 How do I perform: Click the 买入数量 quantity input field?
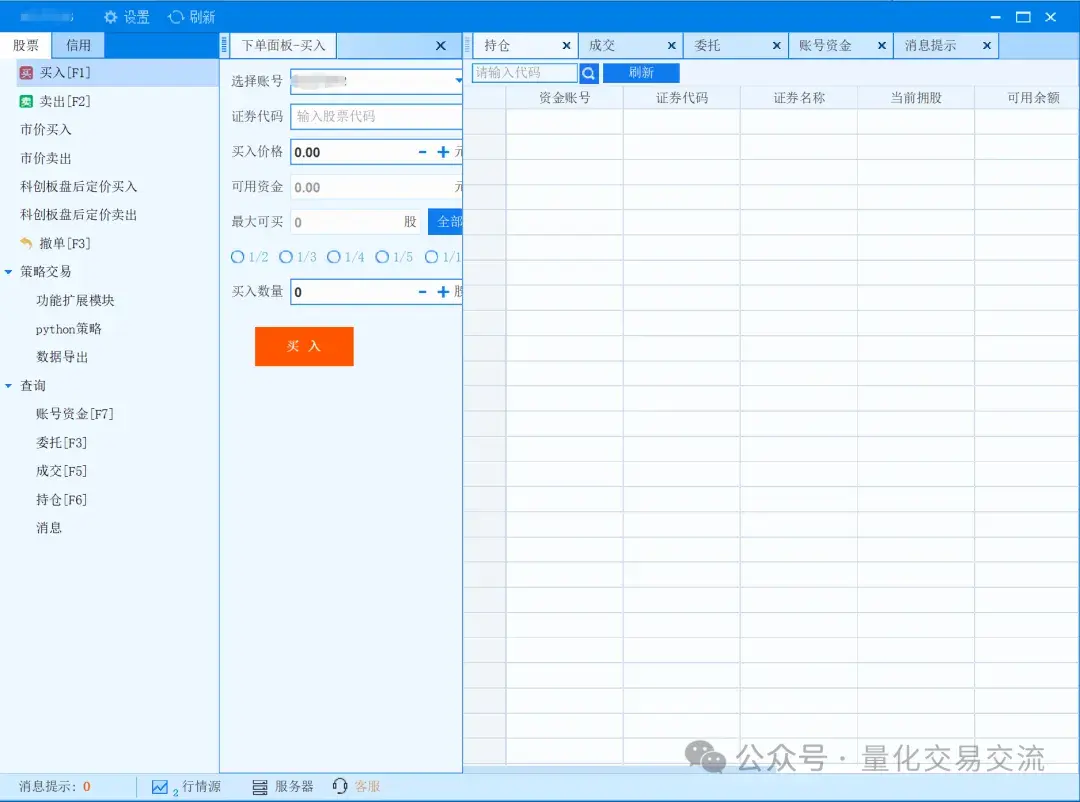pos(353,292)
